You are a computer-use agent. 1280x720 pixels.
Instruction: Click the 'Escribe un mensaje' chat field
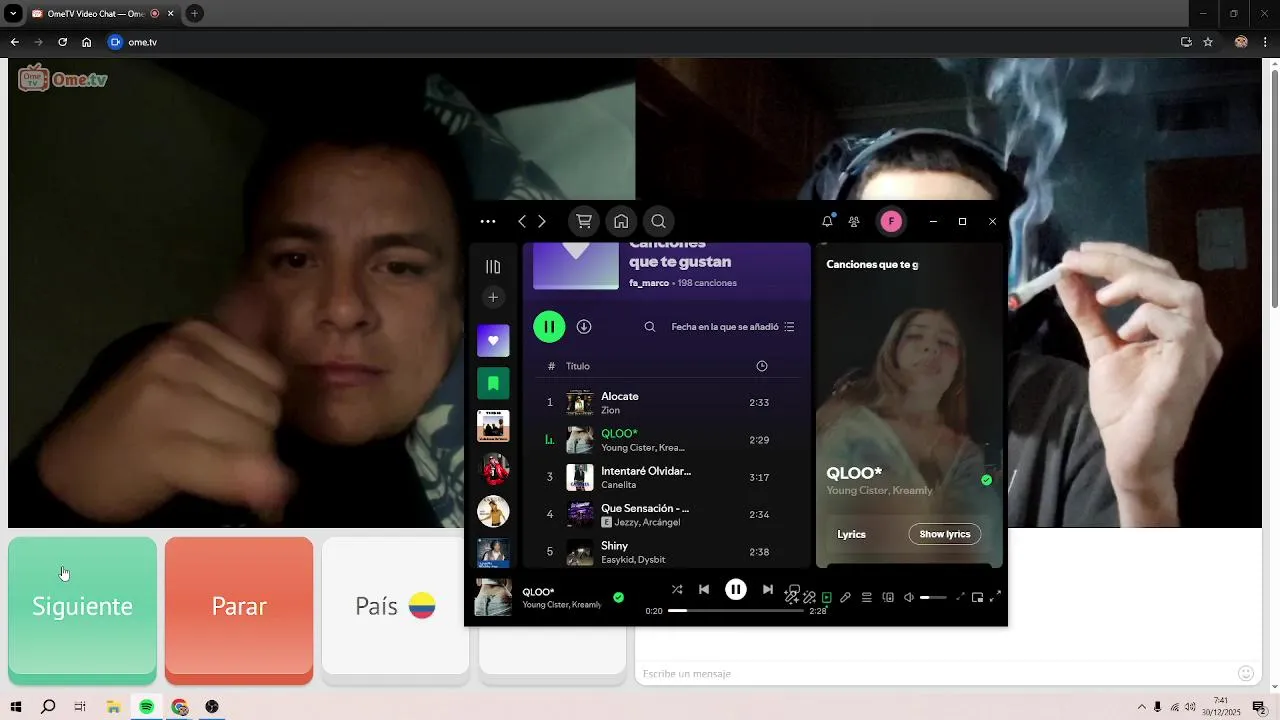[x=935, y=674]
